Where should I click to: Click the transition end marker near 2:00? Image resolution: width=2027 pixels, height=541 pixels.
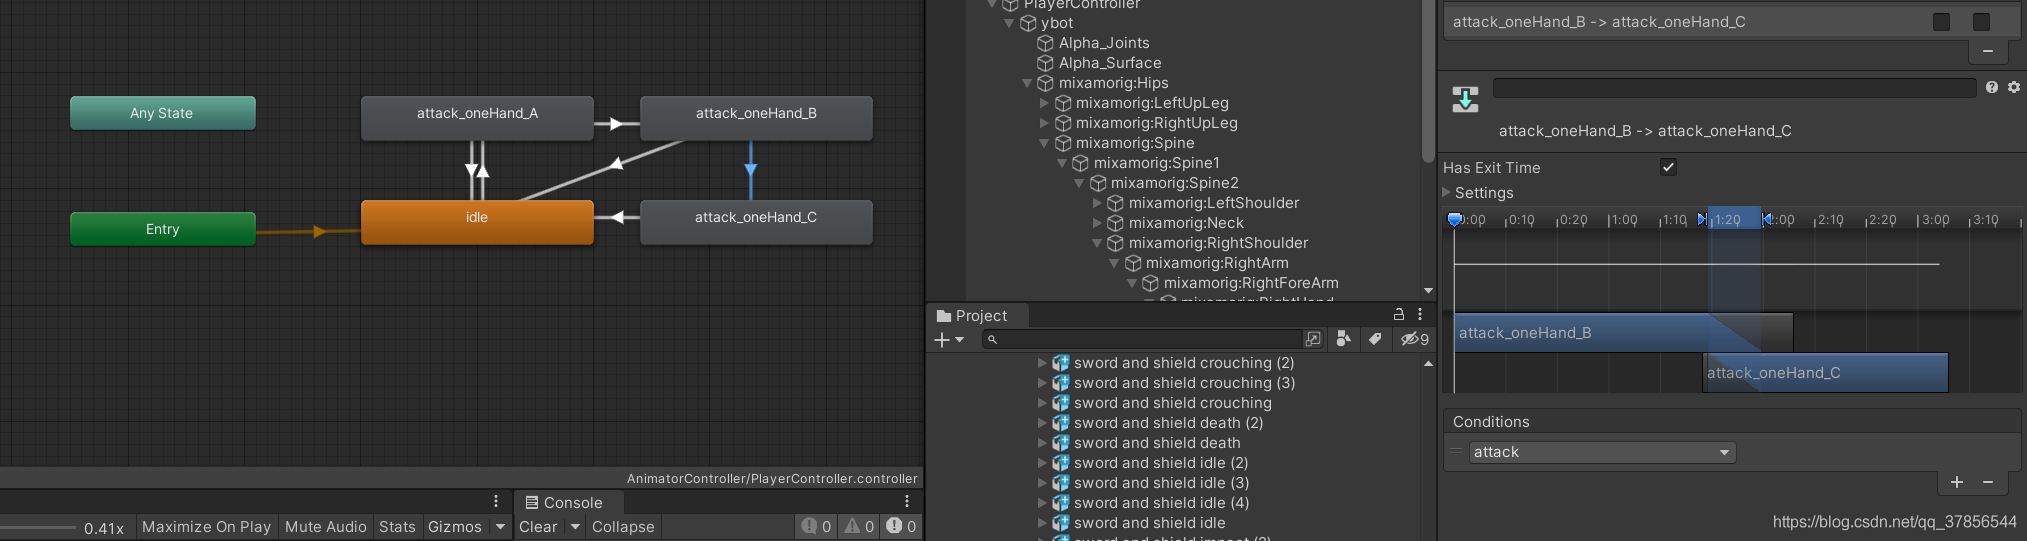[1767, 219]
